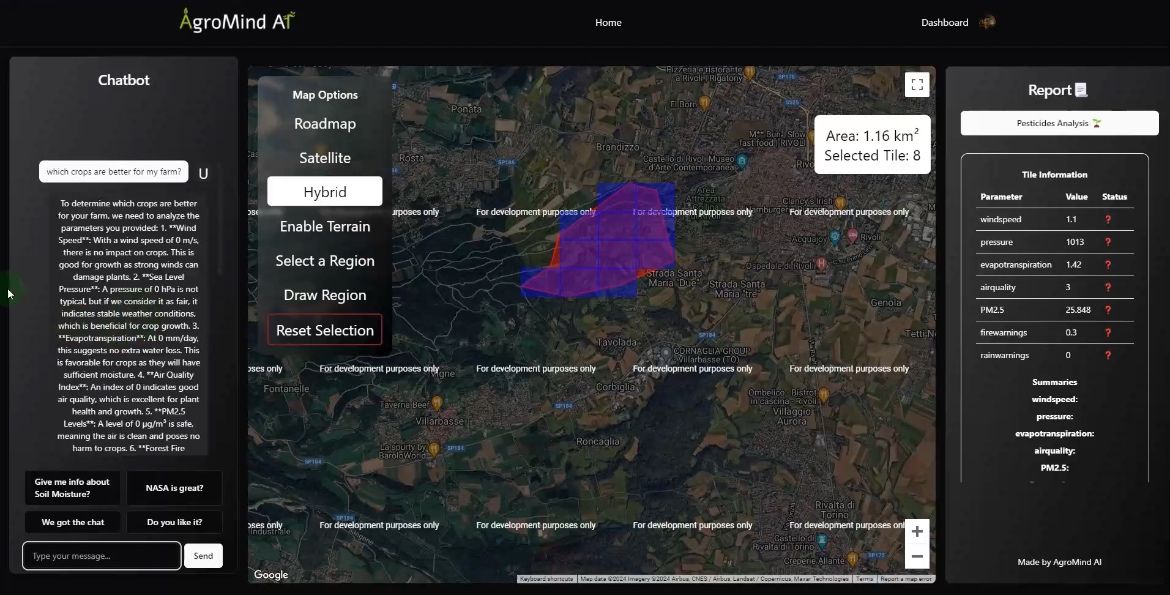Choose the 'NASA is great?' suggestion
1170x595 pixels.
click(x=174, y=487)
